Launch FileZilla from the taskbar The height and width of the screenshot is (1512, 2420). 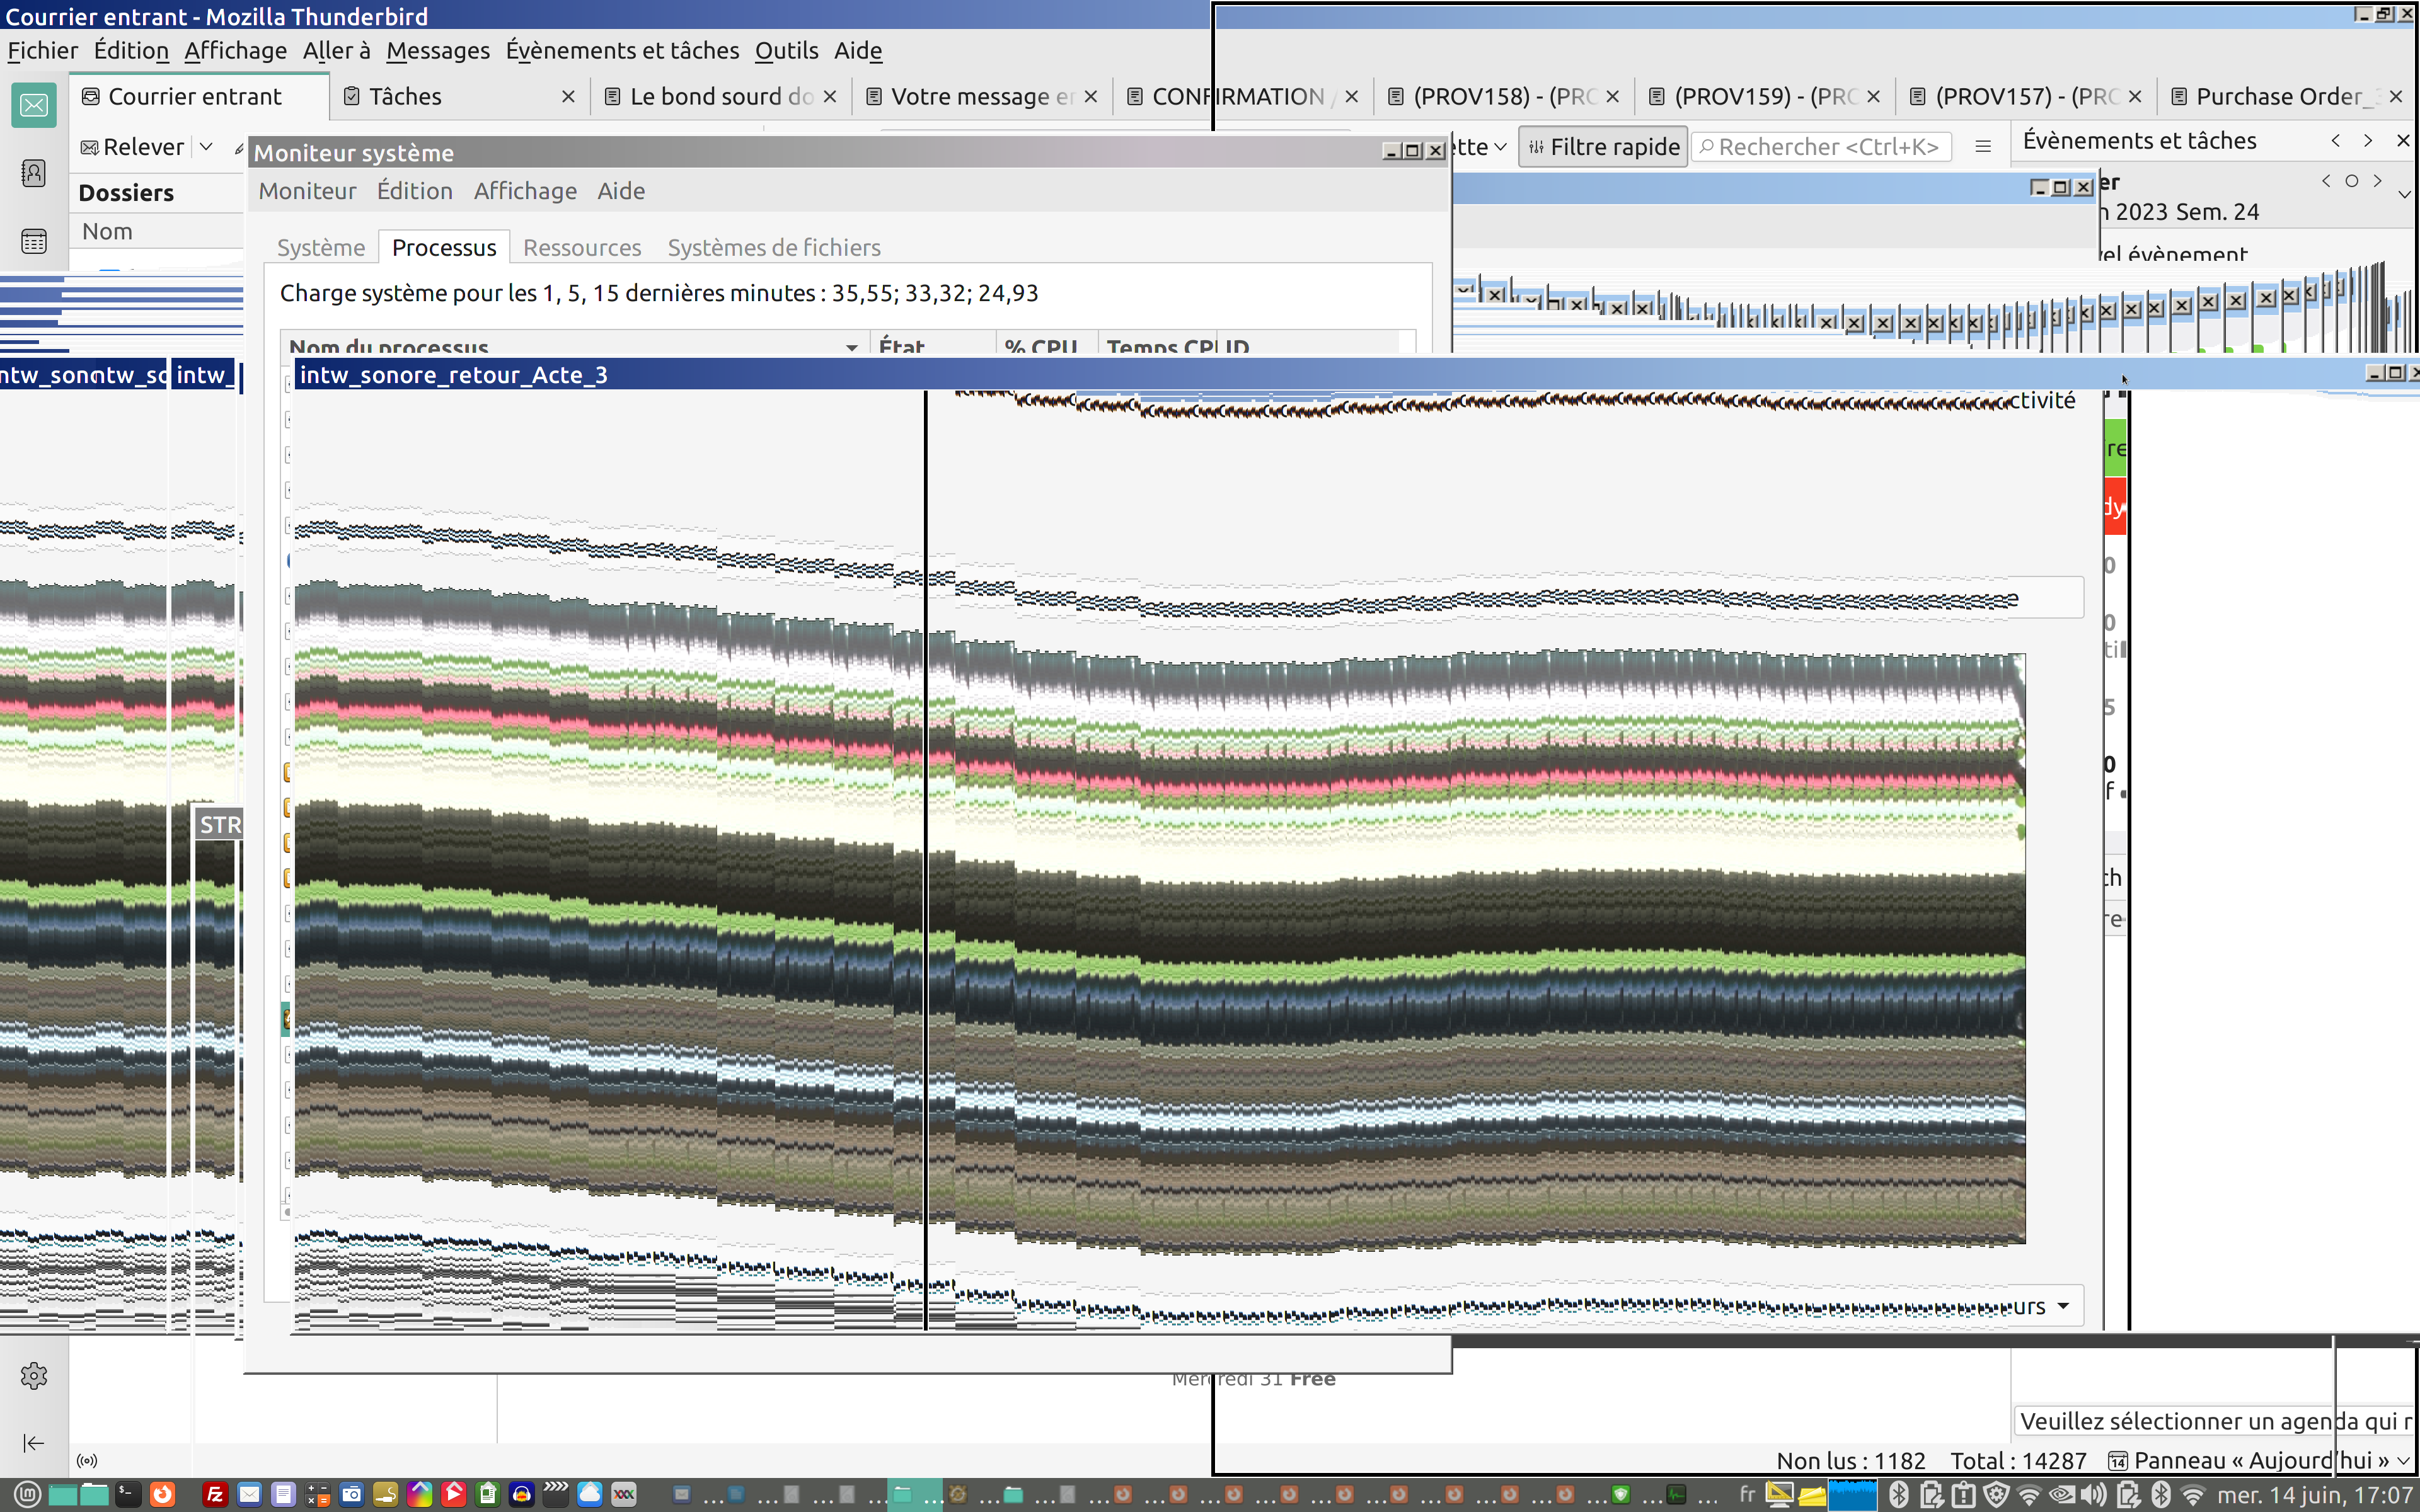(214, 1495)
